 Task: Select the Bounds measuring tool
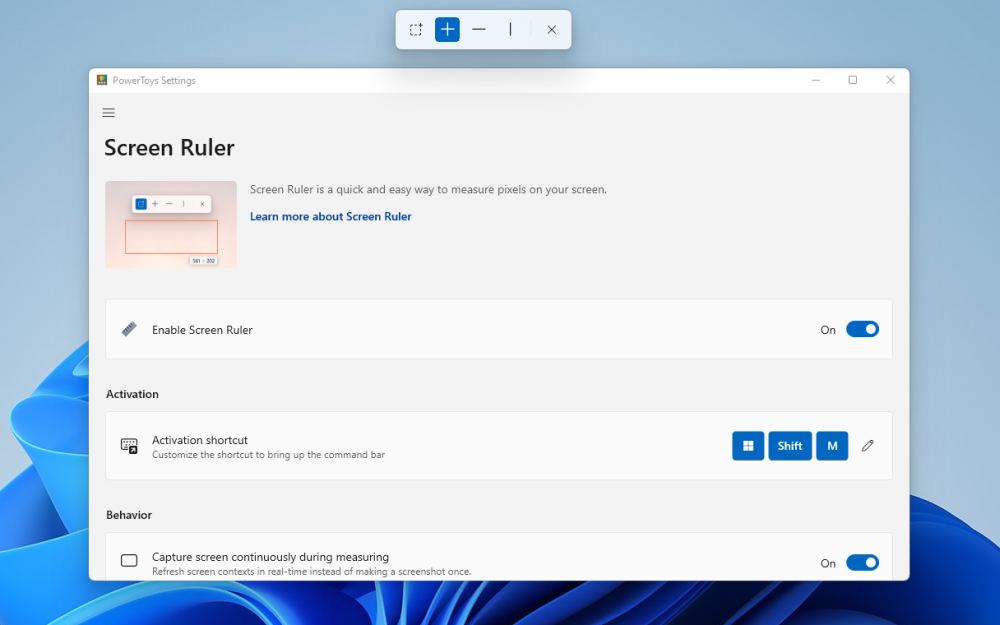point(416,30)
